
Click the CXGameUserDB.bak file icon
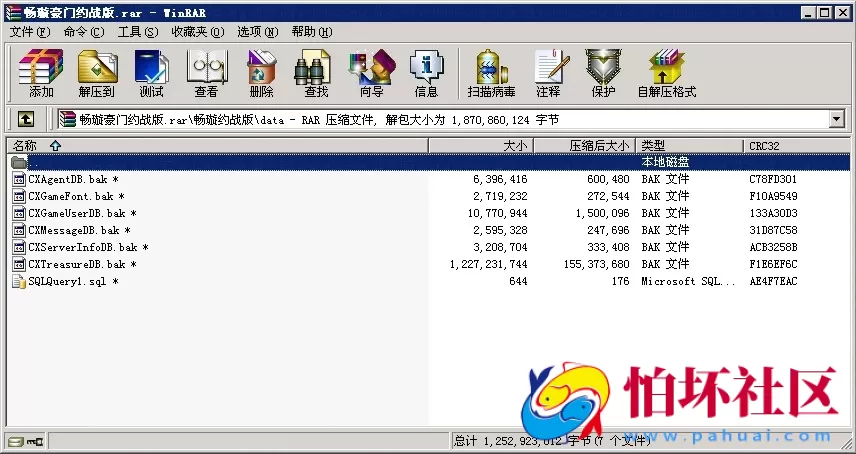(x=19, y=213)
